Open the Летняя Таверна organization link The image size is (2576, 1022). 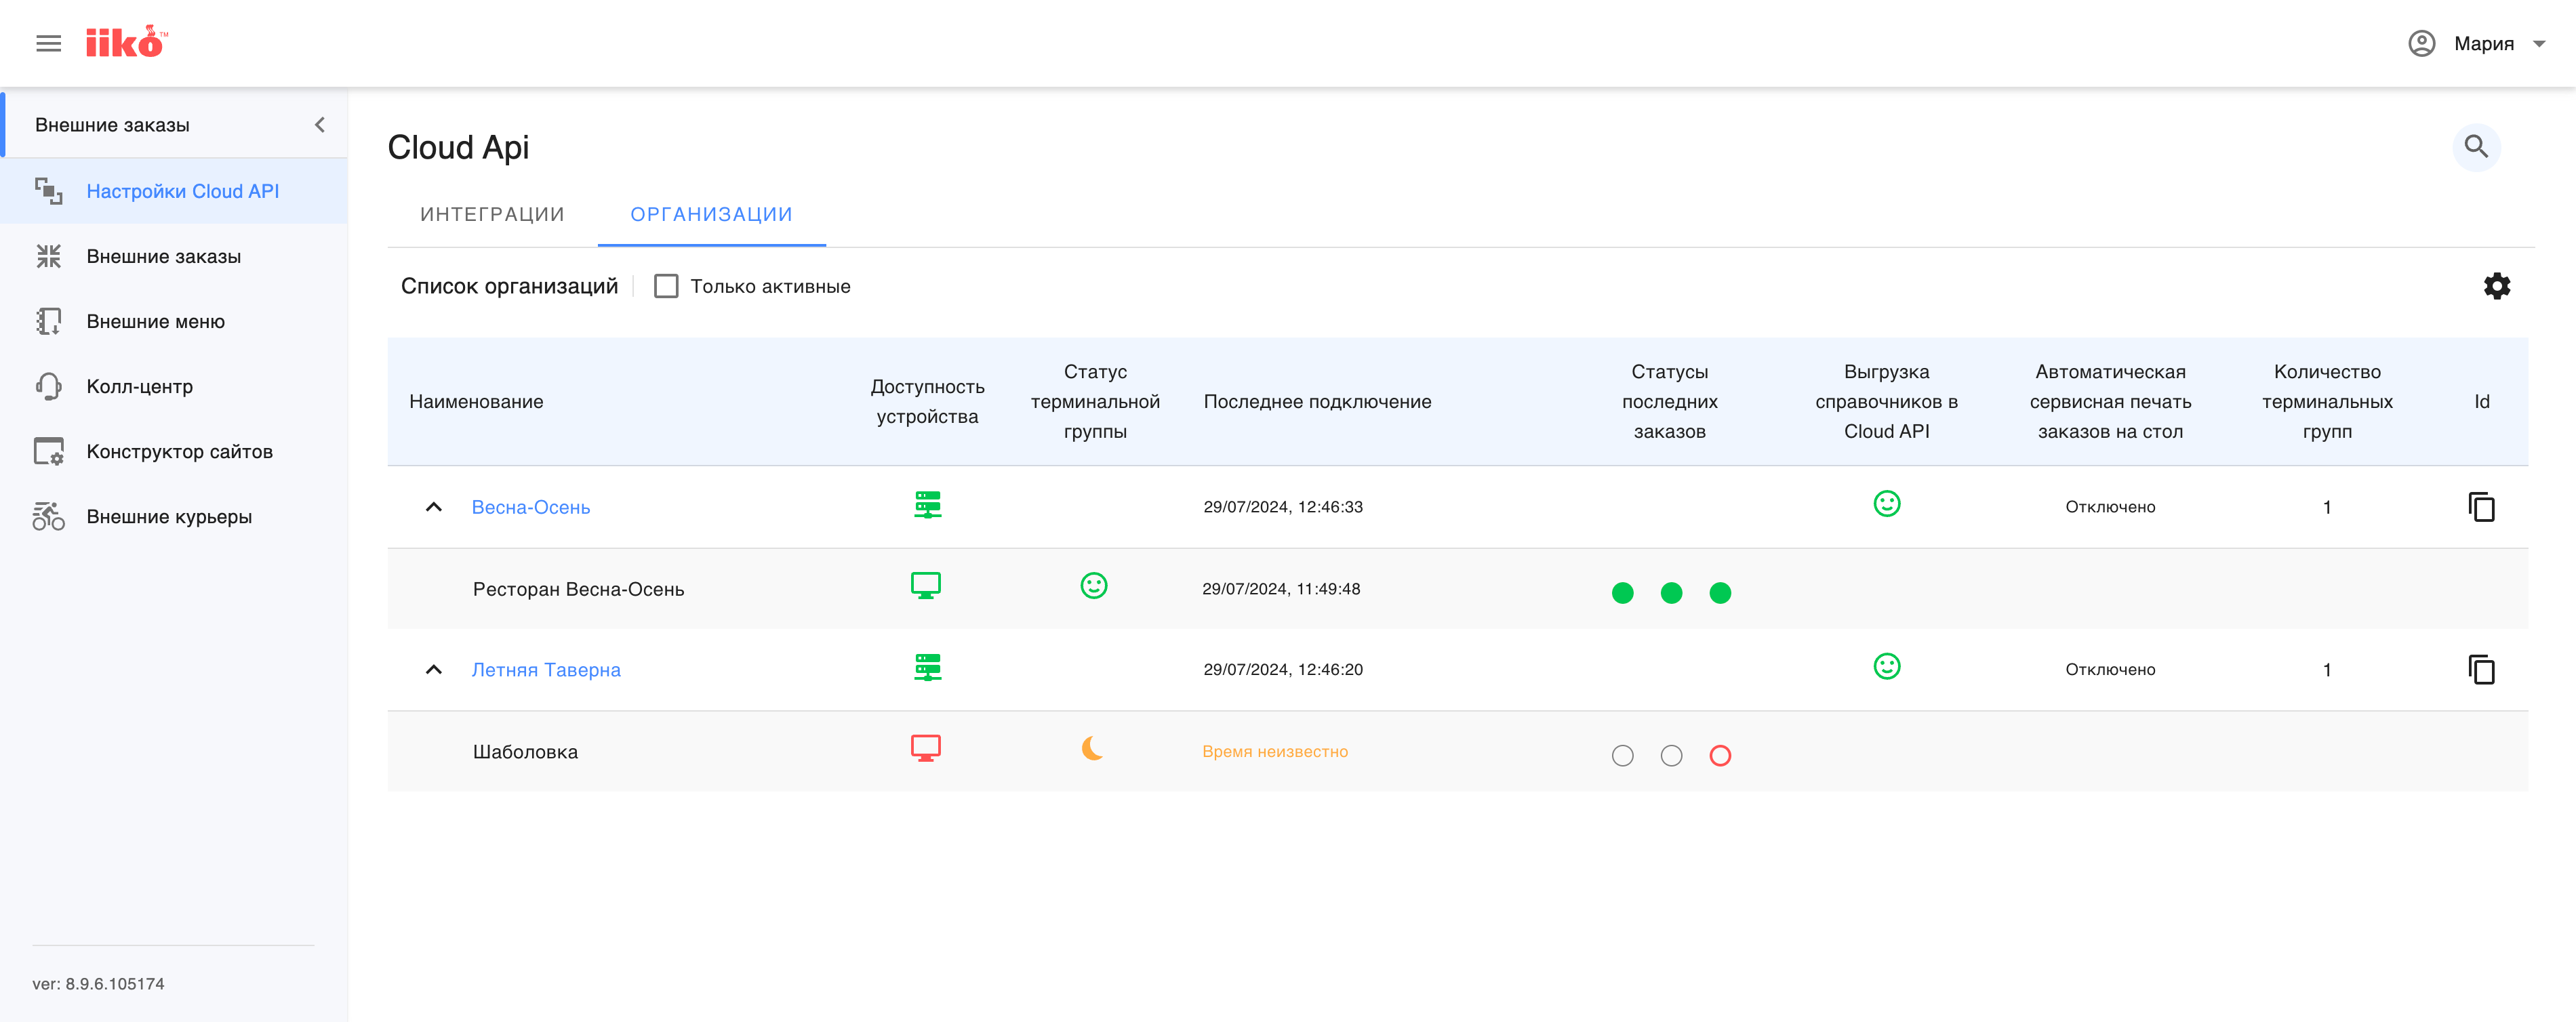coord(546,669)
